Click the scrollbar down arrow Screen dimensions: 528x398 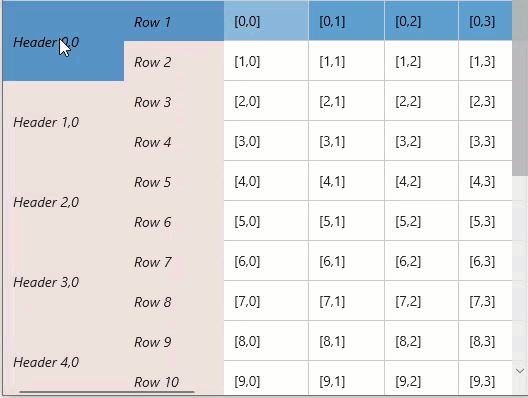click(520, 371)
